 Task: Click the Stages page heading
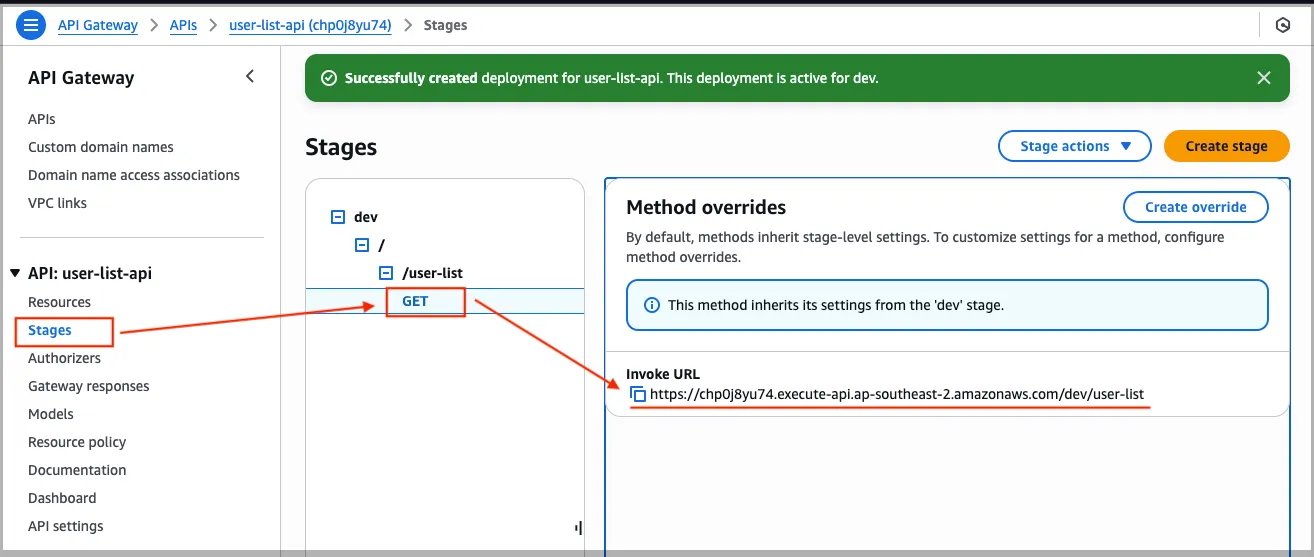[341, 147]
